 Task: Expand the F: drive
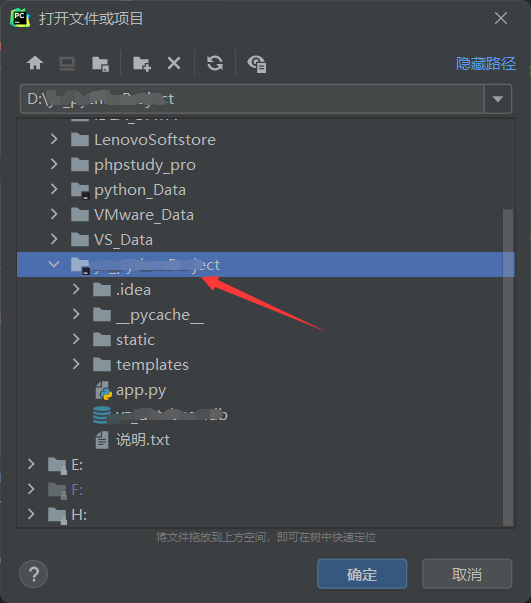[31, 489]
